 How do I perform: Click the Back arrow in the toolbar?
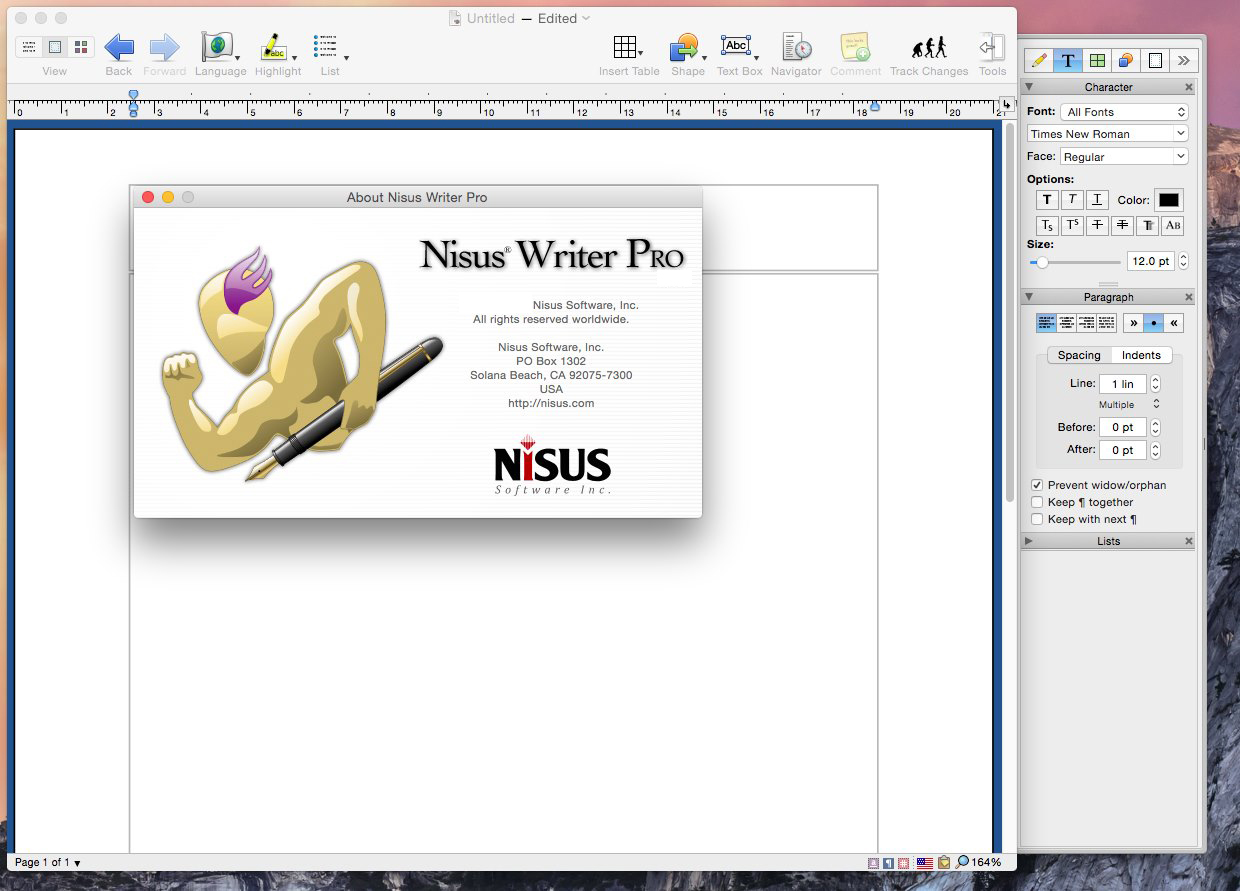tap(119, 47)
